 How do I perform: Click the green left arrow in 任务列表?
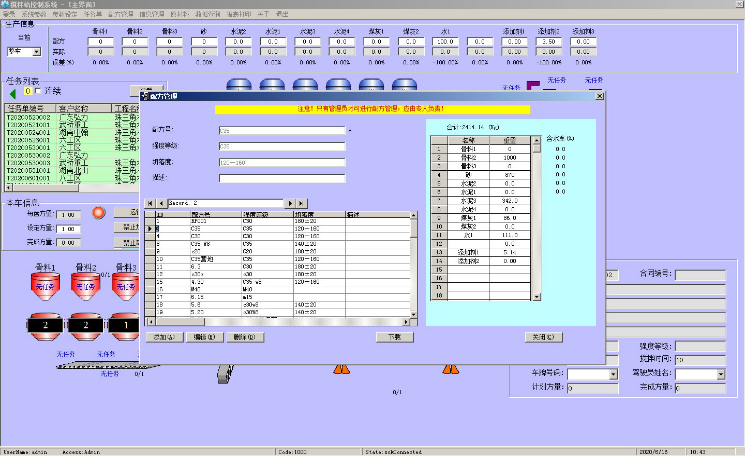click(x=13, y=94)
